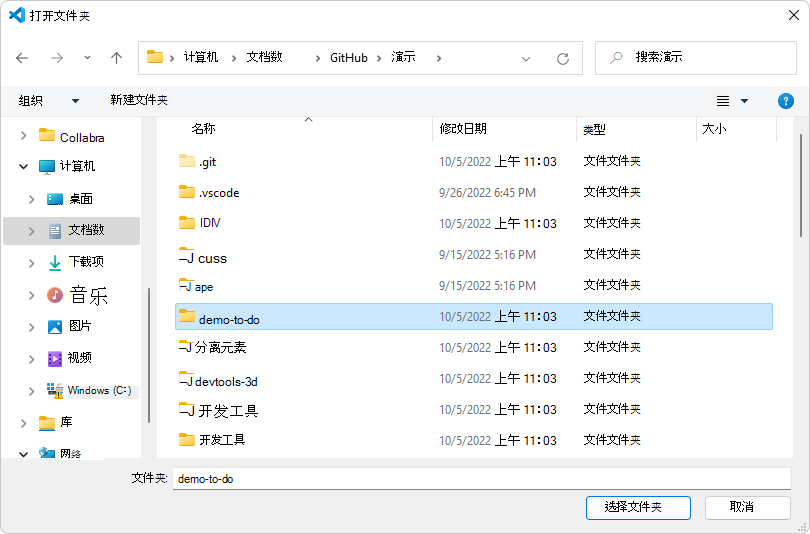Open the view options dropdown arrow
Image resolution: width=810 pixels, height=534 pixels.
pyautogui.click(x=744, y=101)
